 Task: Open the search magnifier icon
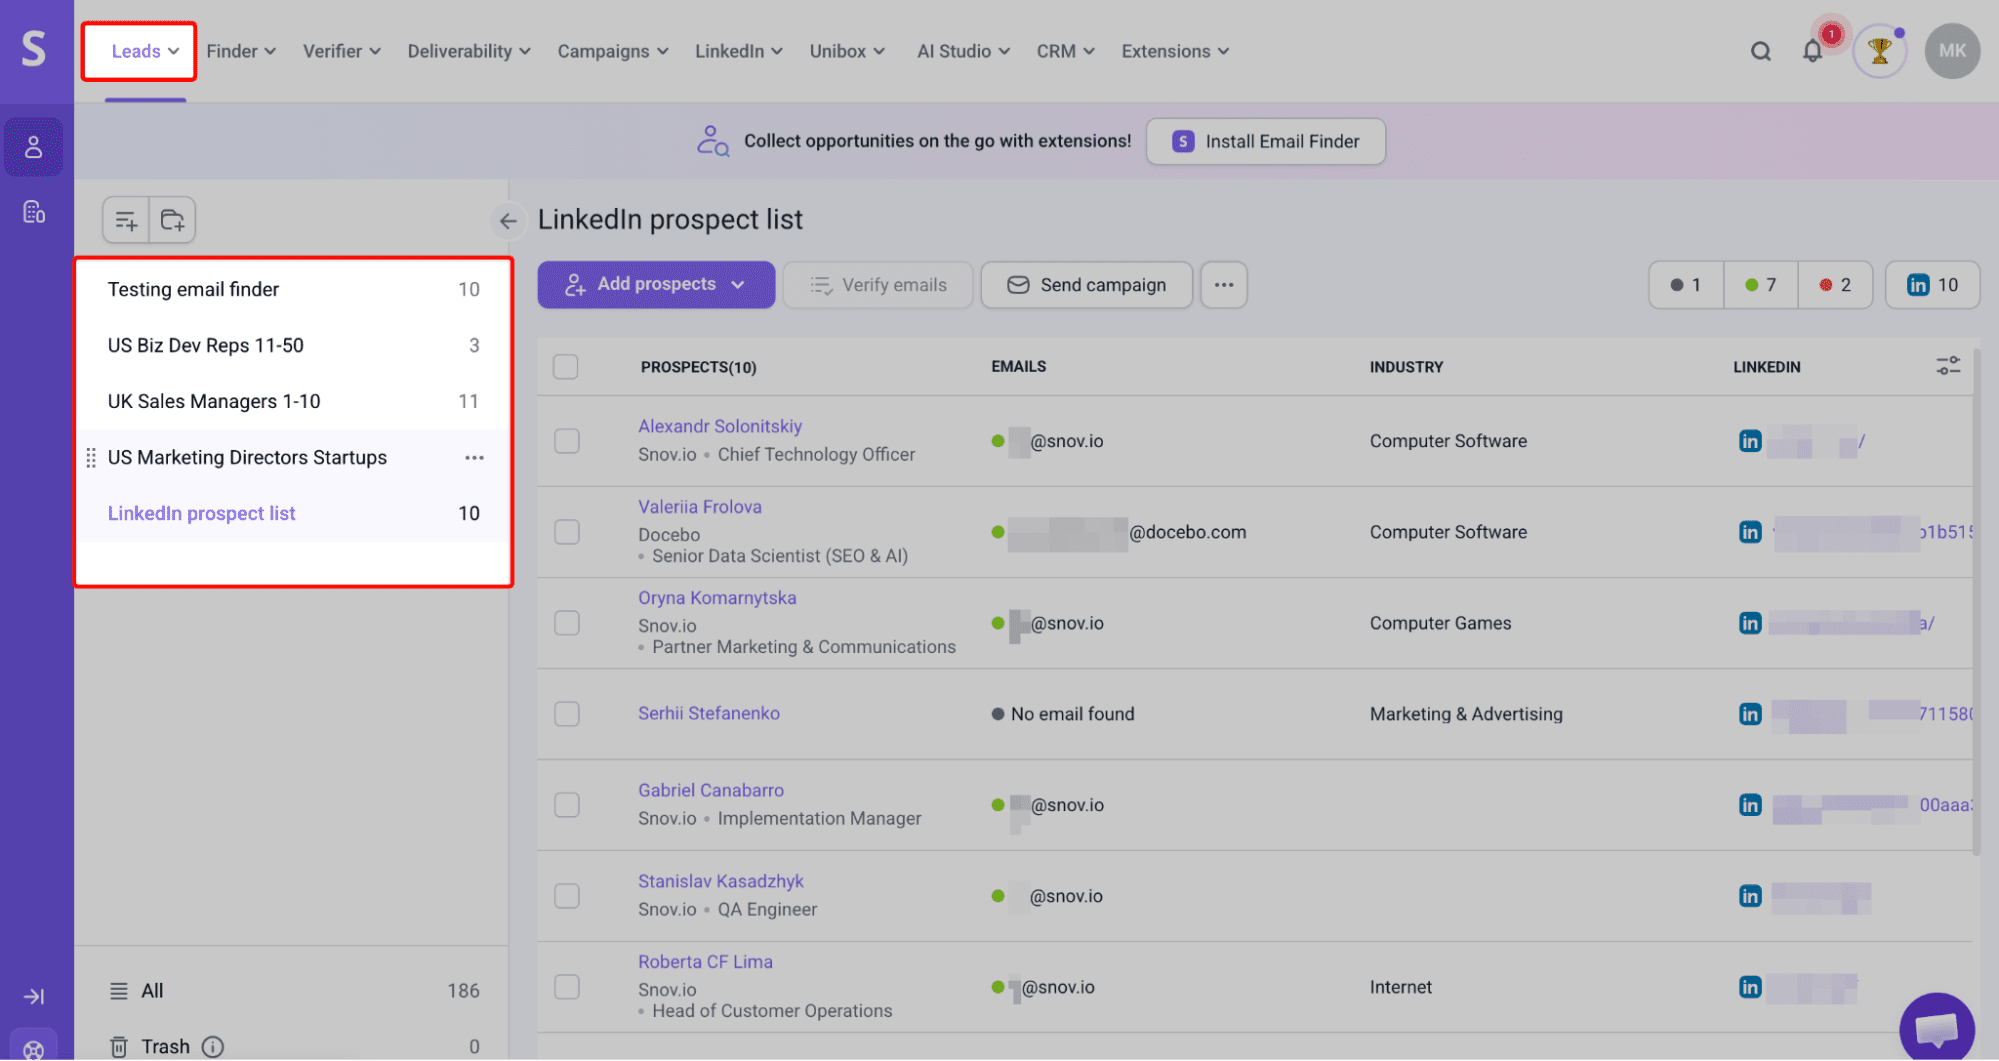(1760, 52)
